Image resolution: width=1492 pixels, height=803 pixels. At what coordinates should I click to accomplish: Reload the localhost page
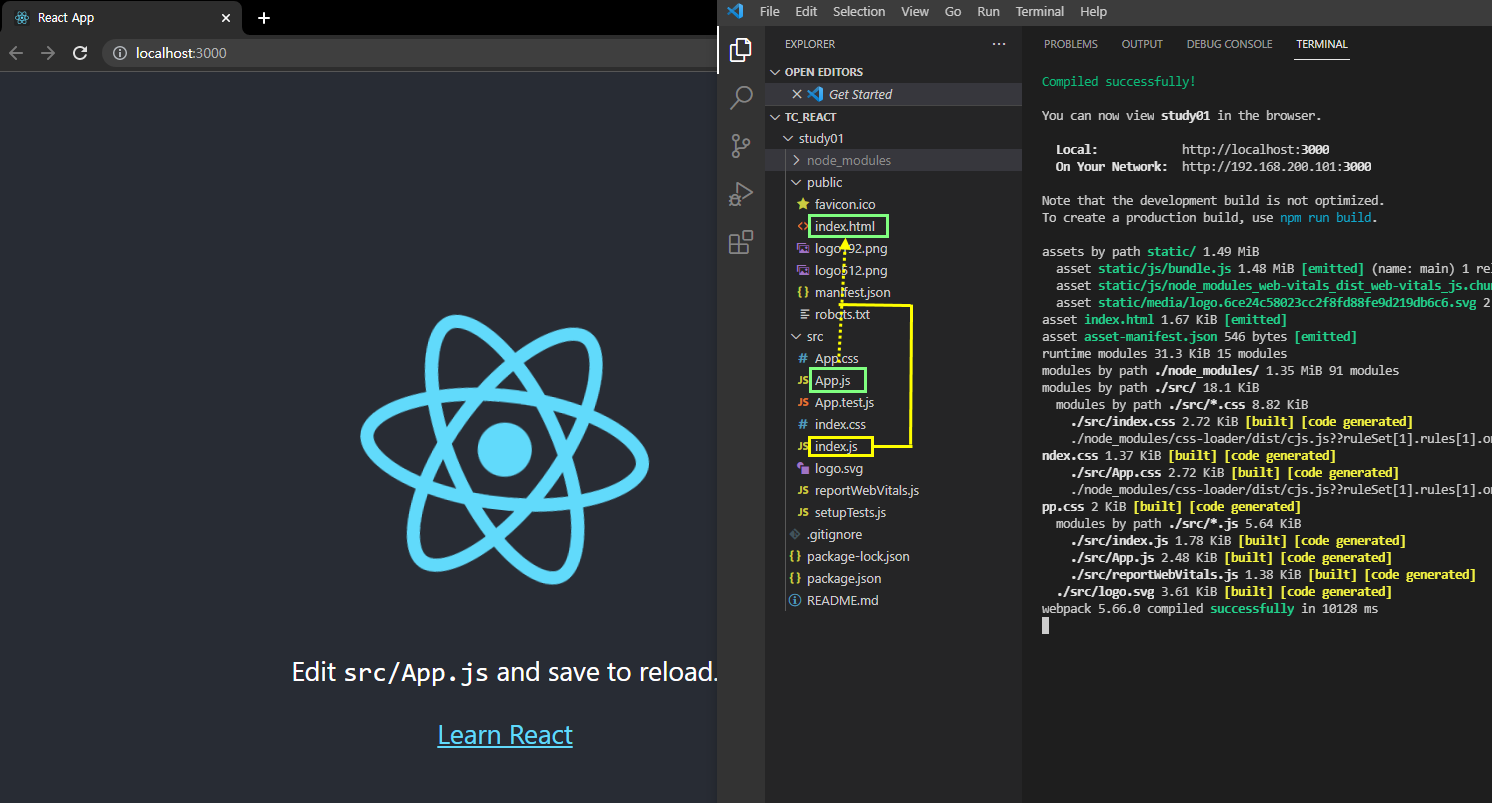pyautogui.click(x=80, y=53)
